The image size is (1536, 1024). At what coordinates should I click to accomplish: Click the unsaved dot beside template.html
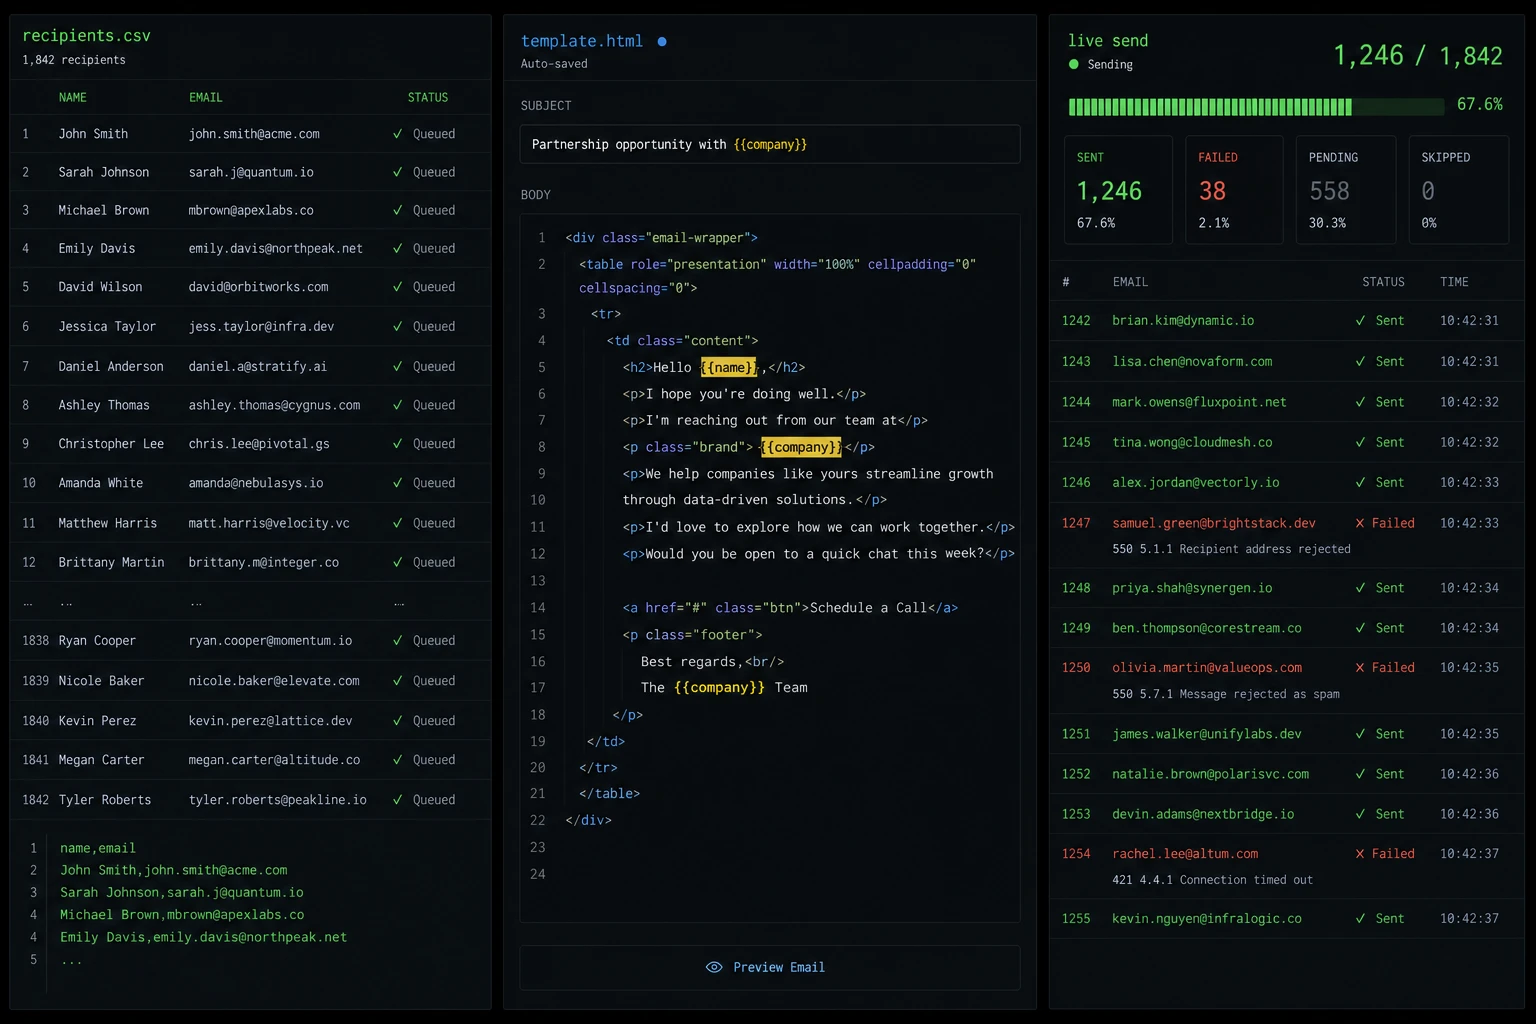pos(662,42)
